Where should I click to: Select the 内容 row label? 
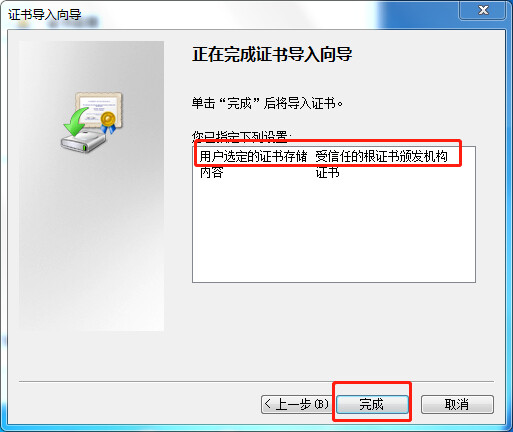(x=211, y=173)
